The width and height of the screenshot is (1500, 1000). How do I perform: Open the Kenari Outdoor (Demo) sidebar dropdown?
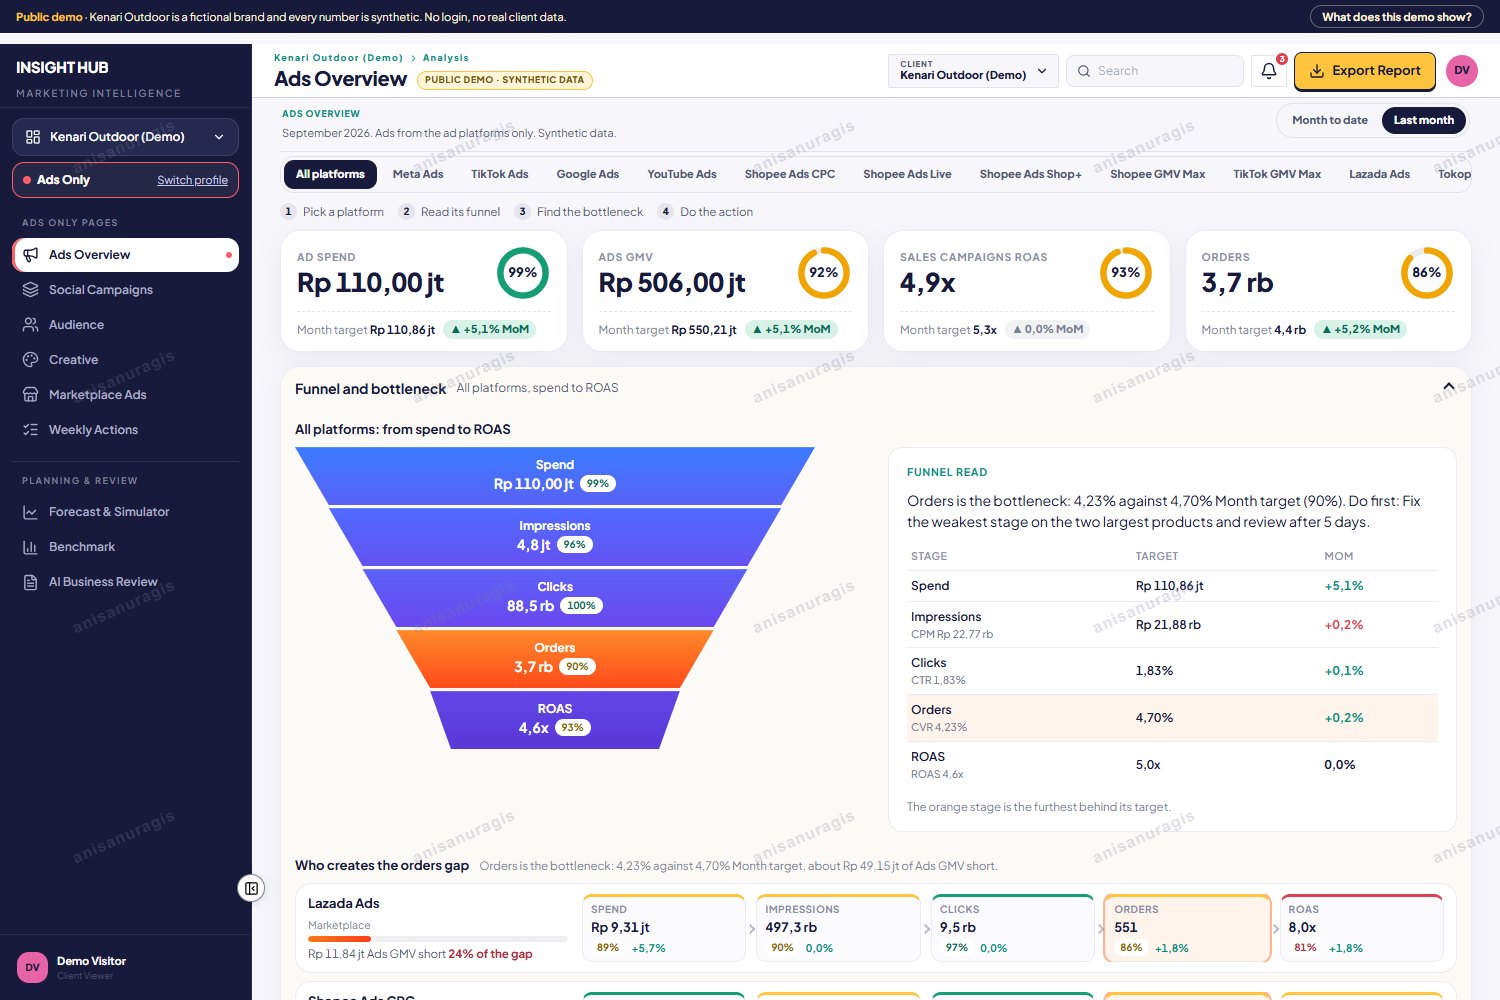coord(125,137)
